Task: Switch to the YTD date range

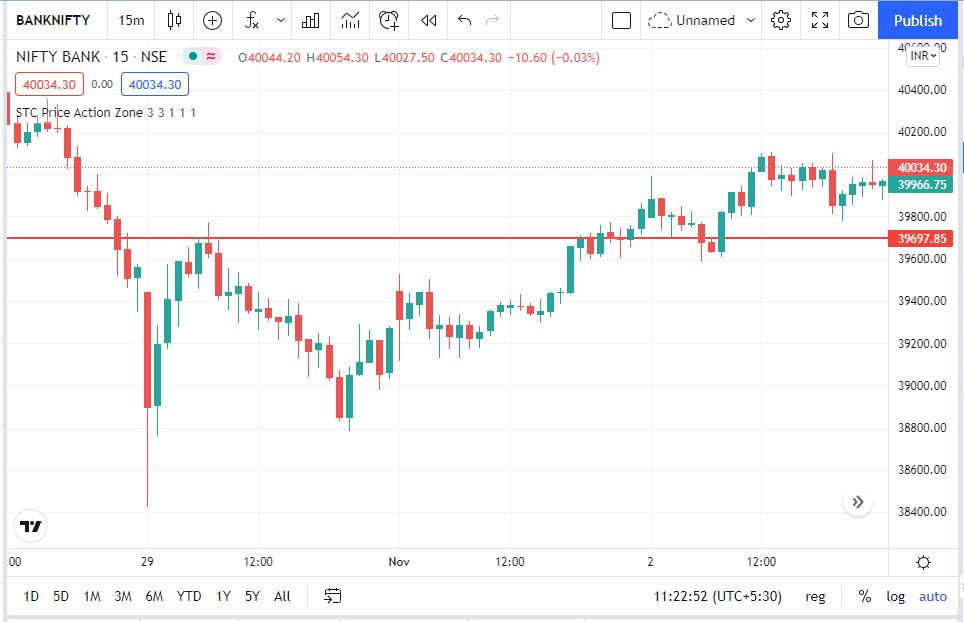Action: (x=188, y=596)
